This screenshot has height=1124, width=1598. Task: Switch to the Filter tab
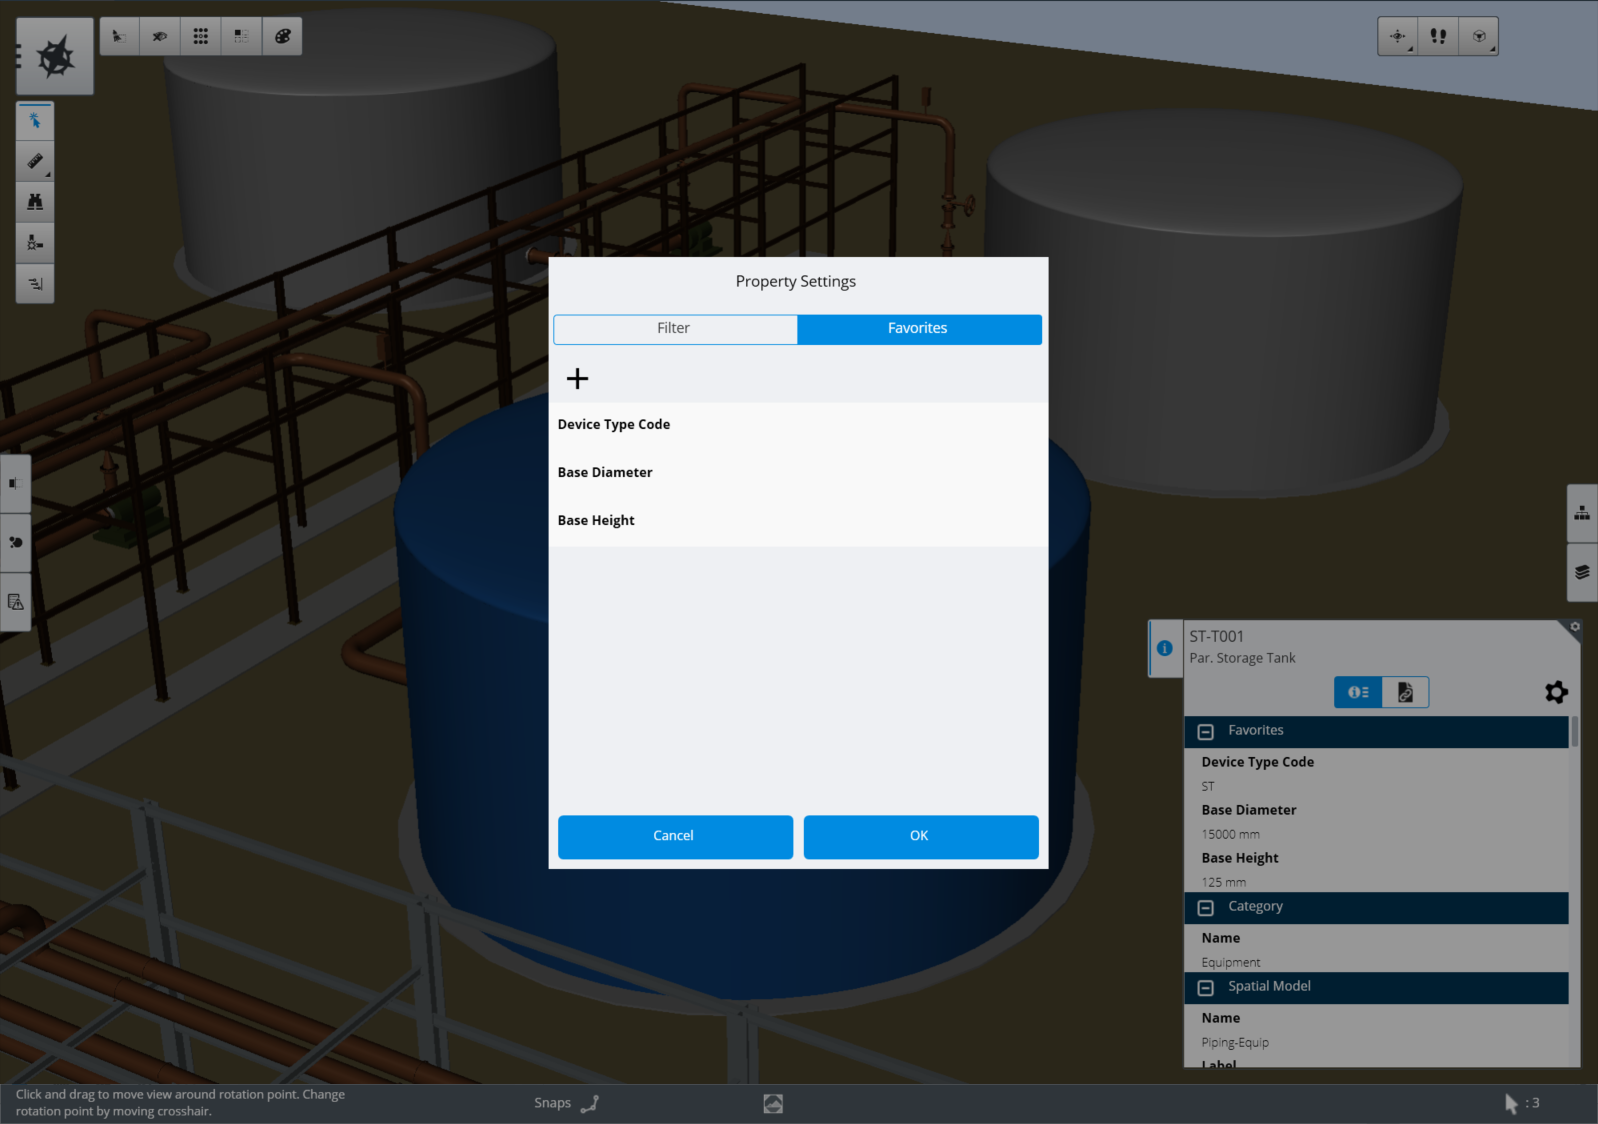coord(675,329)
